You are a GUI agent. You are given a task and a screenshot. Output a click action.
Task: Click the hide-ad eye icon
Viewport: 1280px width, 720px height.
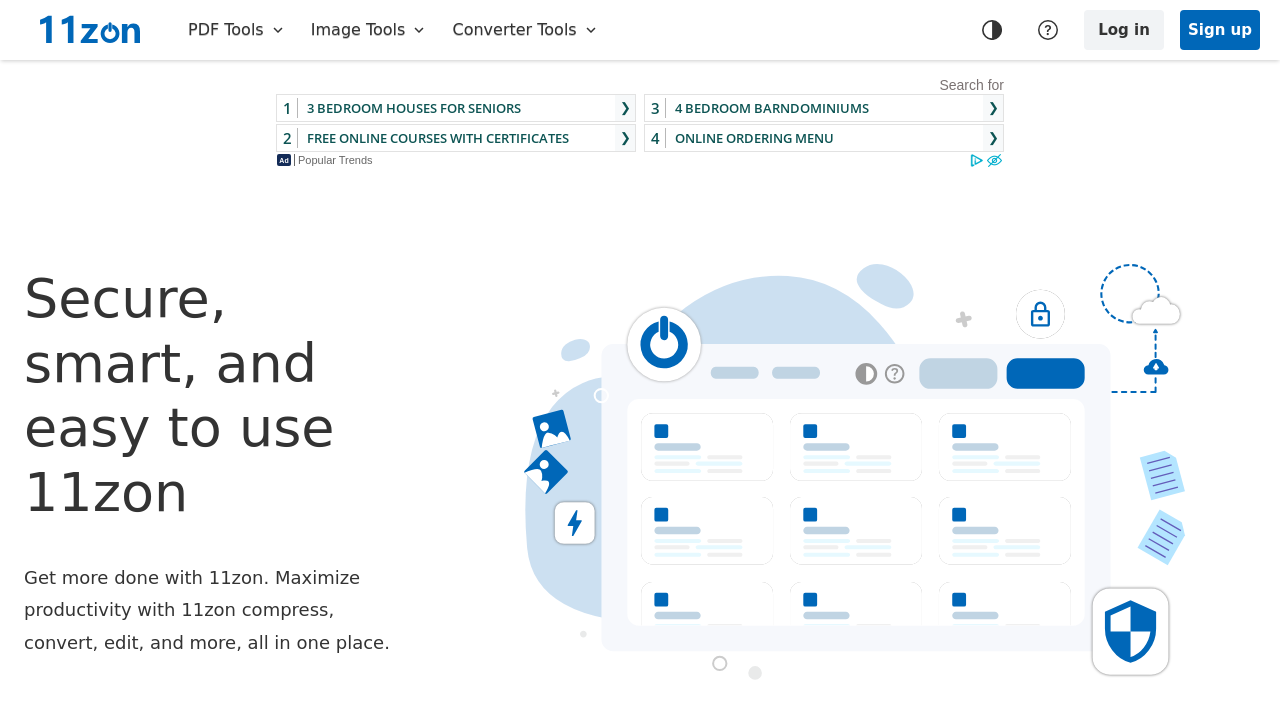click(994, 160)
